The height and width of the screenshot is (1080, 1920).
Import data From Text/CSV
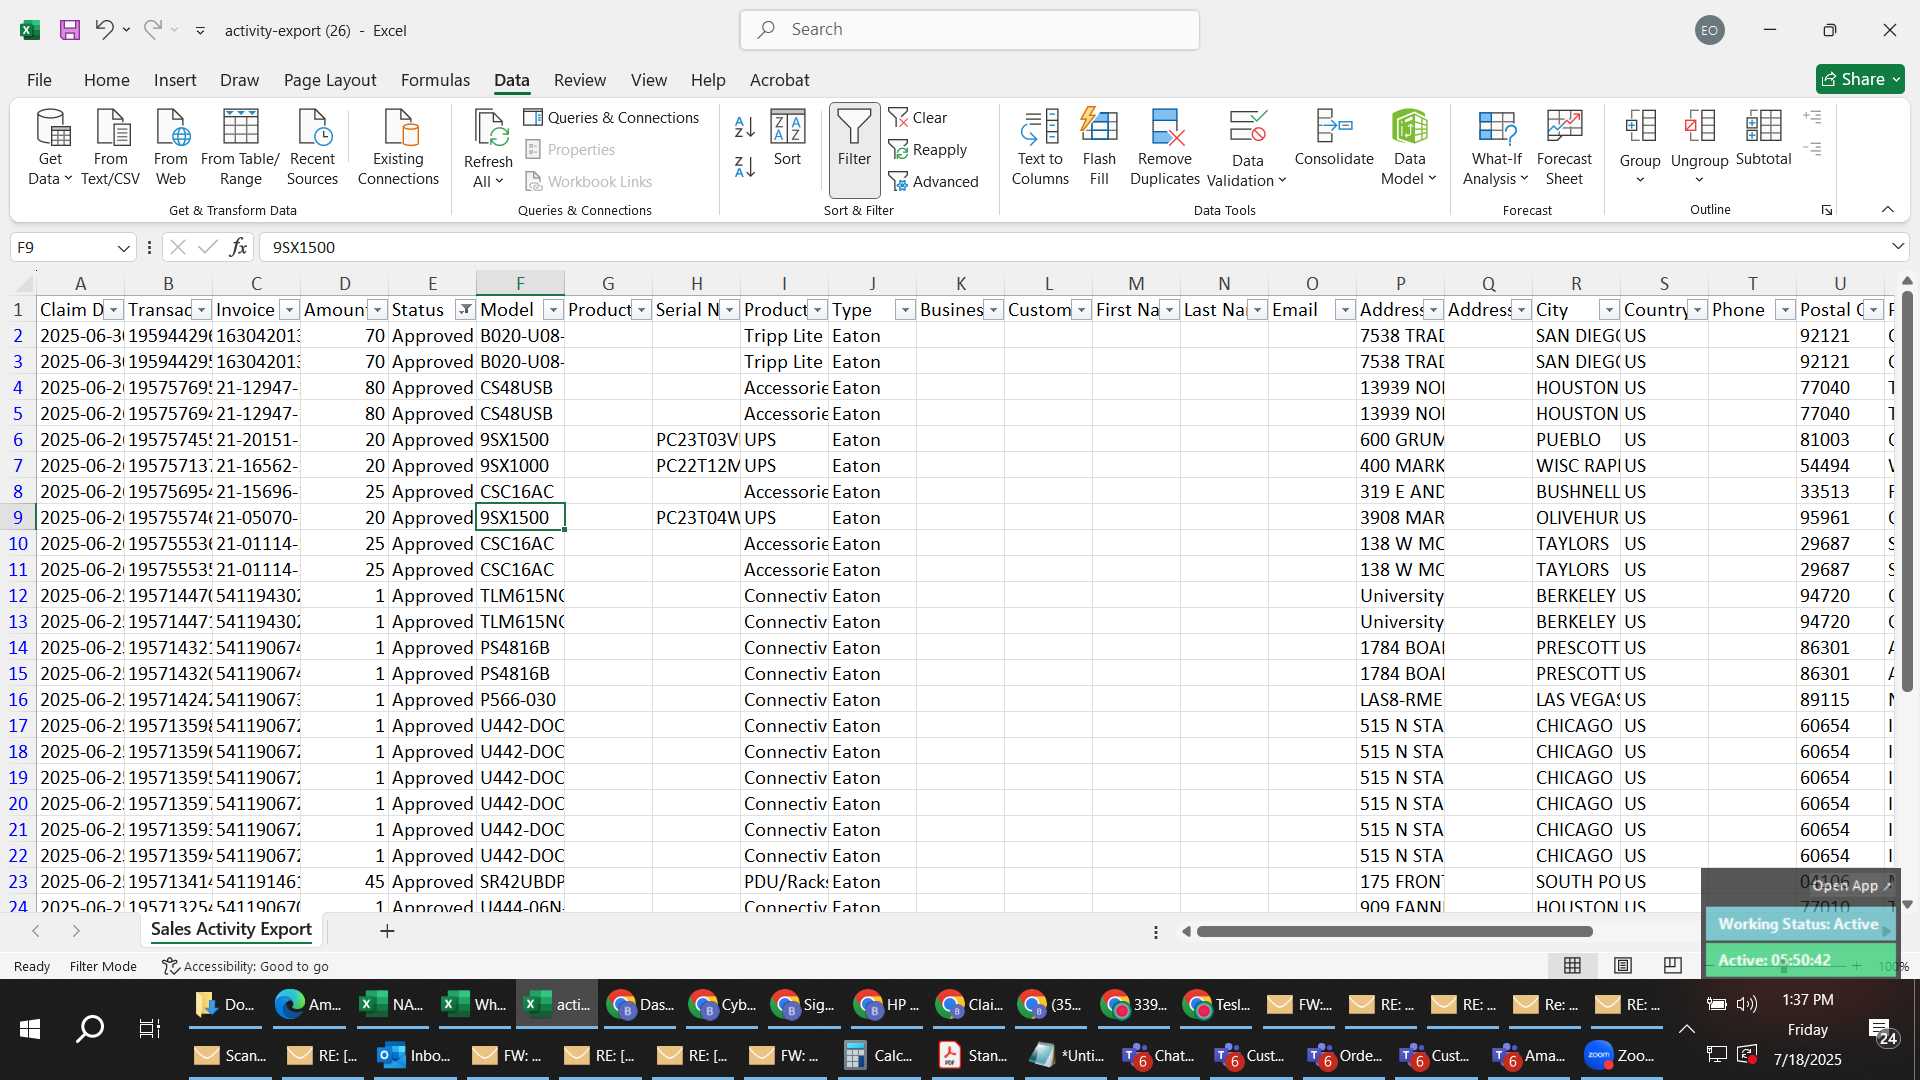110,148
